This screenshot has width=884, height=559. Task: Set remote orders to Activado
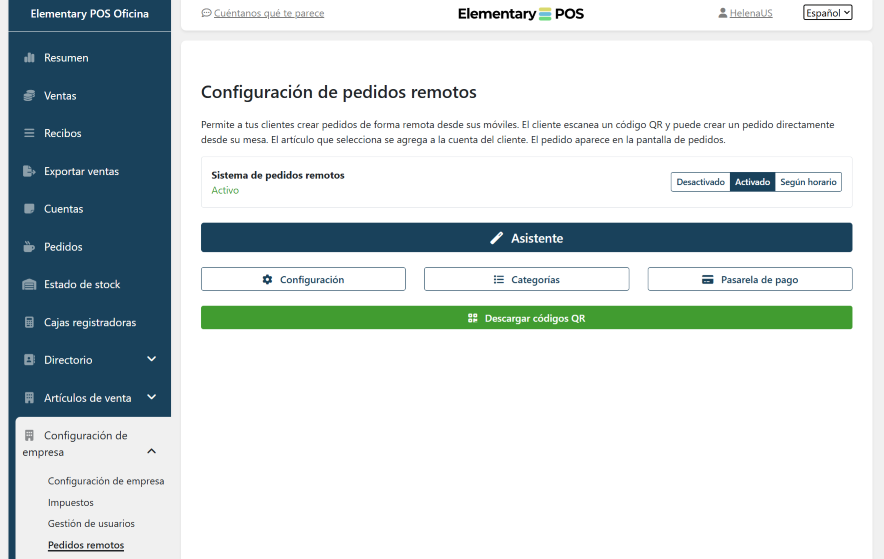(x=752, y=182)
